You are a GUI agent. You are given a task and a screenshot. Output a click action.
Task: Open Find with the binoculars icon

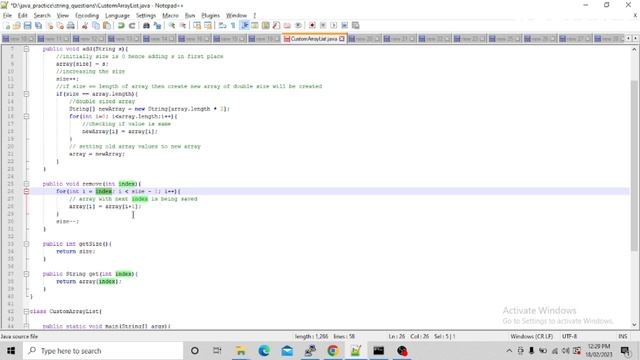coord(146,25)
